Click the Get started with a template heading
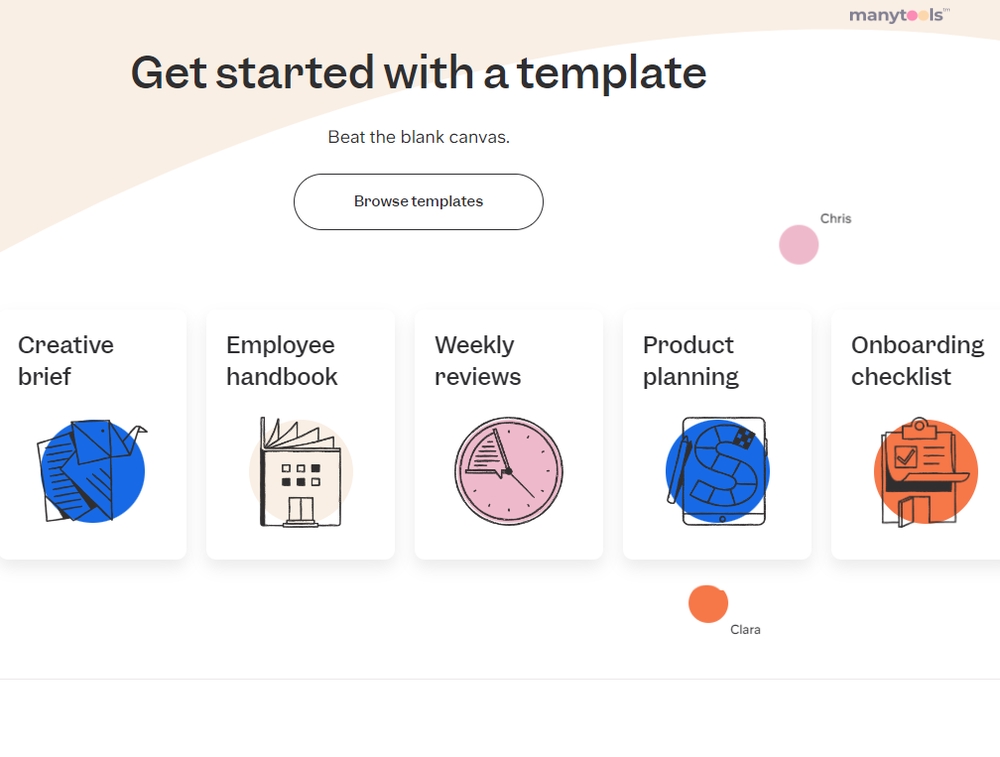 (418, 73)
